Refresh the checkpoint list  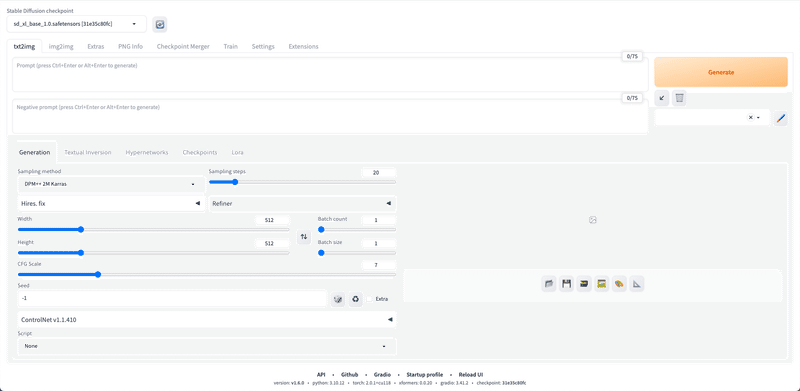(160, 24)
